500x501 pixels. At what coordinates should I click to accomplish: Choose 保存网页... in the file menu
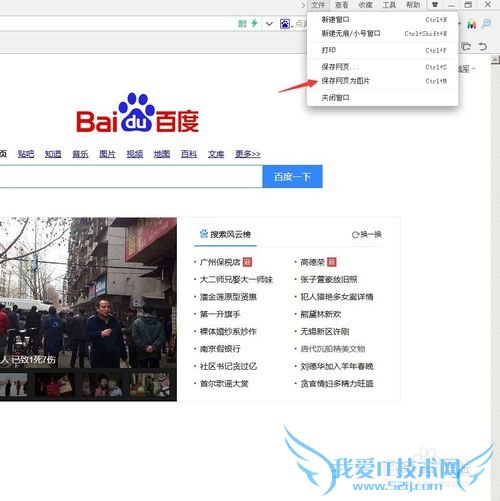pyautogui.click(x=383, y=67)
